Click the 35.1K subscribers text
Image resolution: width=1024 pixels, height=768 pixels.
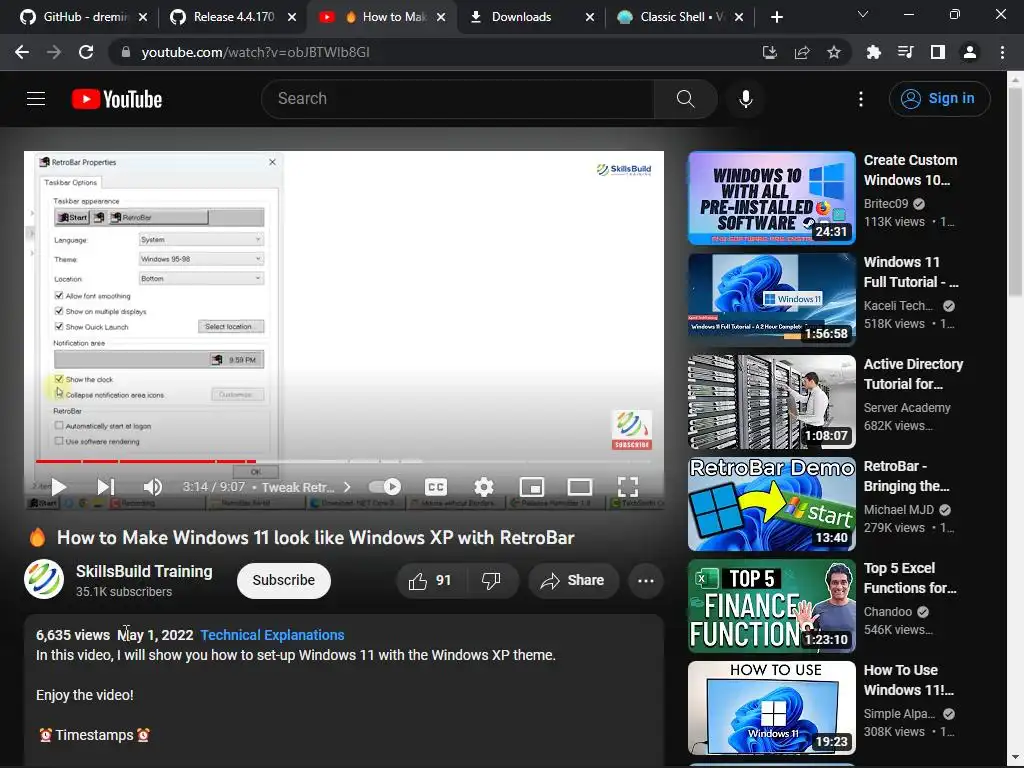(123, 592)
